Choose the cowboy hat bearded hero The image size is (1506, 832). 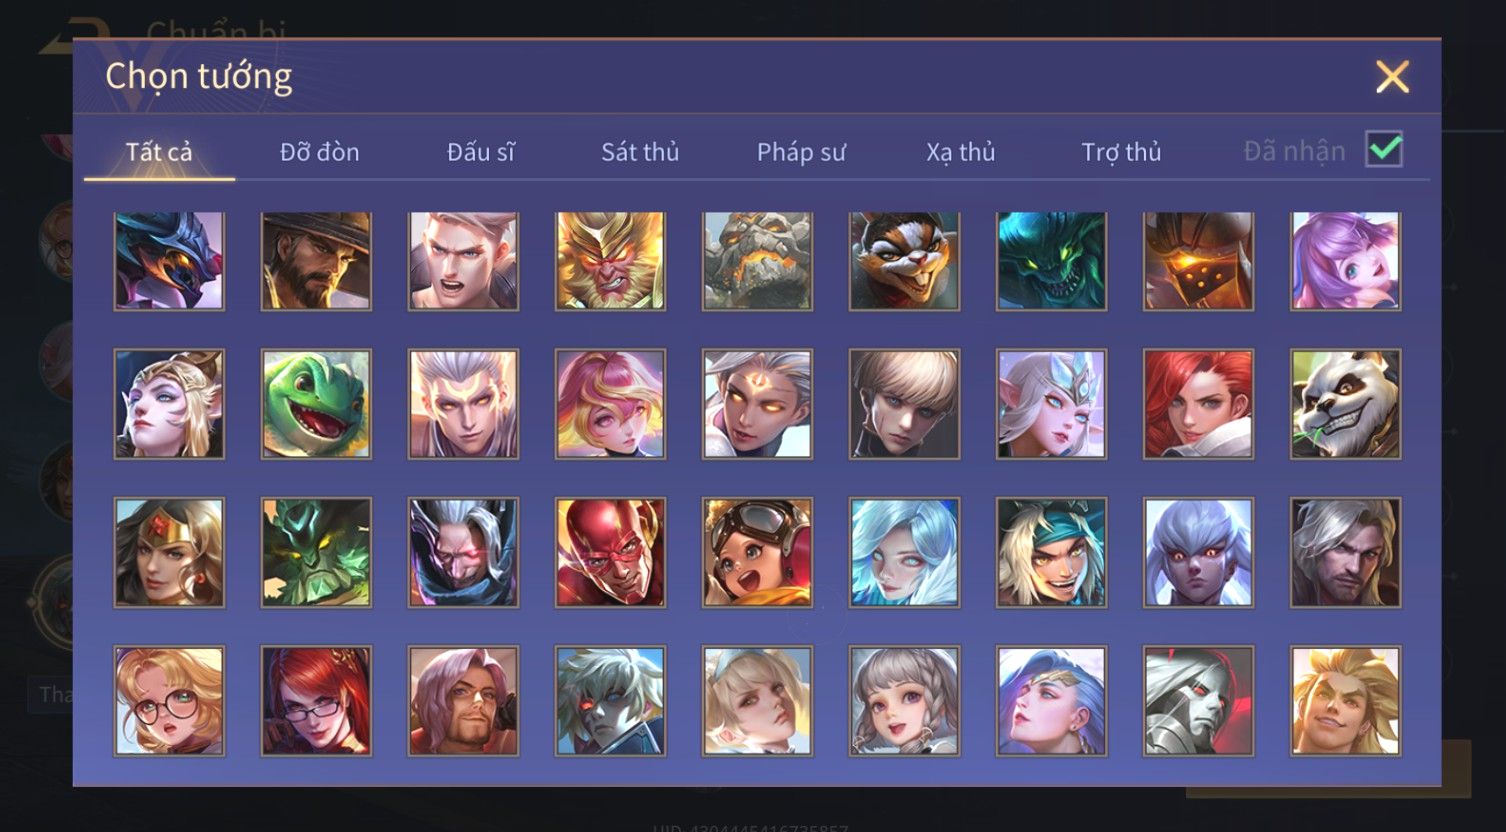point(316,260)
